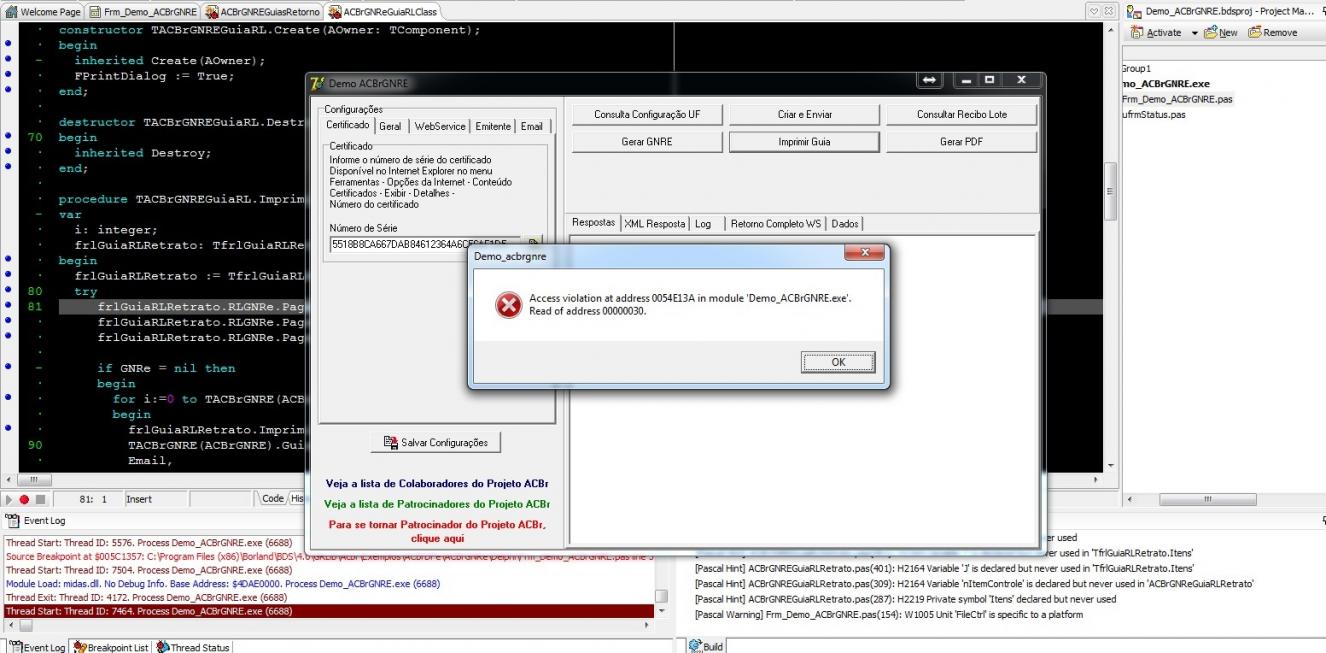
Task: Open the Email configuration tab
Action: [532, 126]
